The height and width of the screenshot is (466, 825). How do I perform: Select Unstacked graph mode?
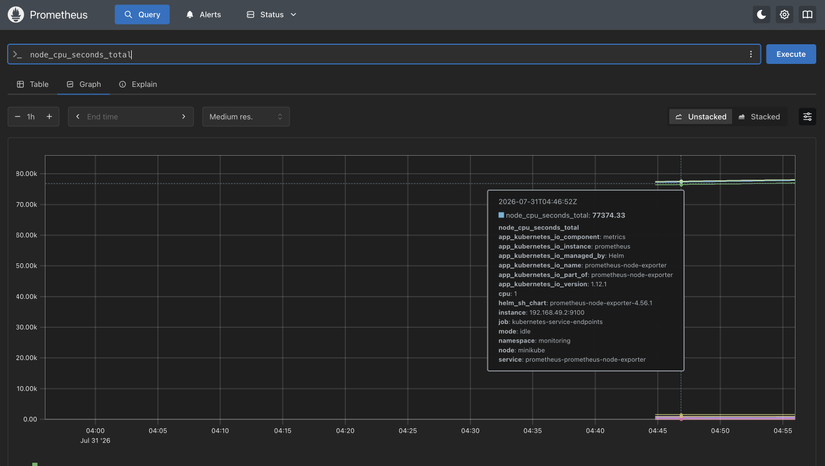[700, 117]
